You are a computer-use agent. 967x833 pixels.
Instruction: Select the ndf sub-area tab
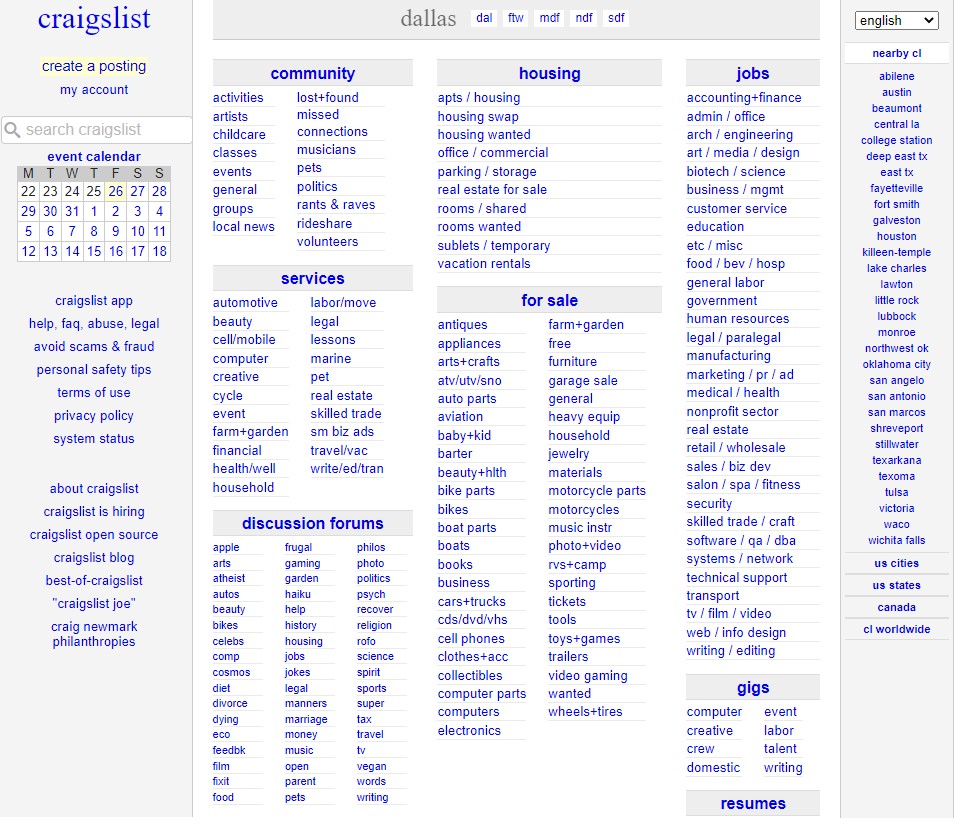(x=584, y=18)
